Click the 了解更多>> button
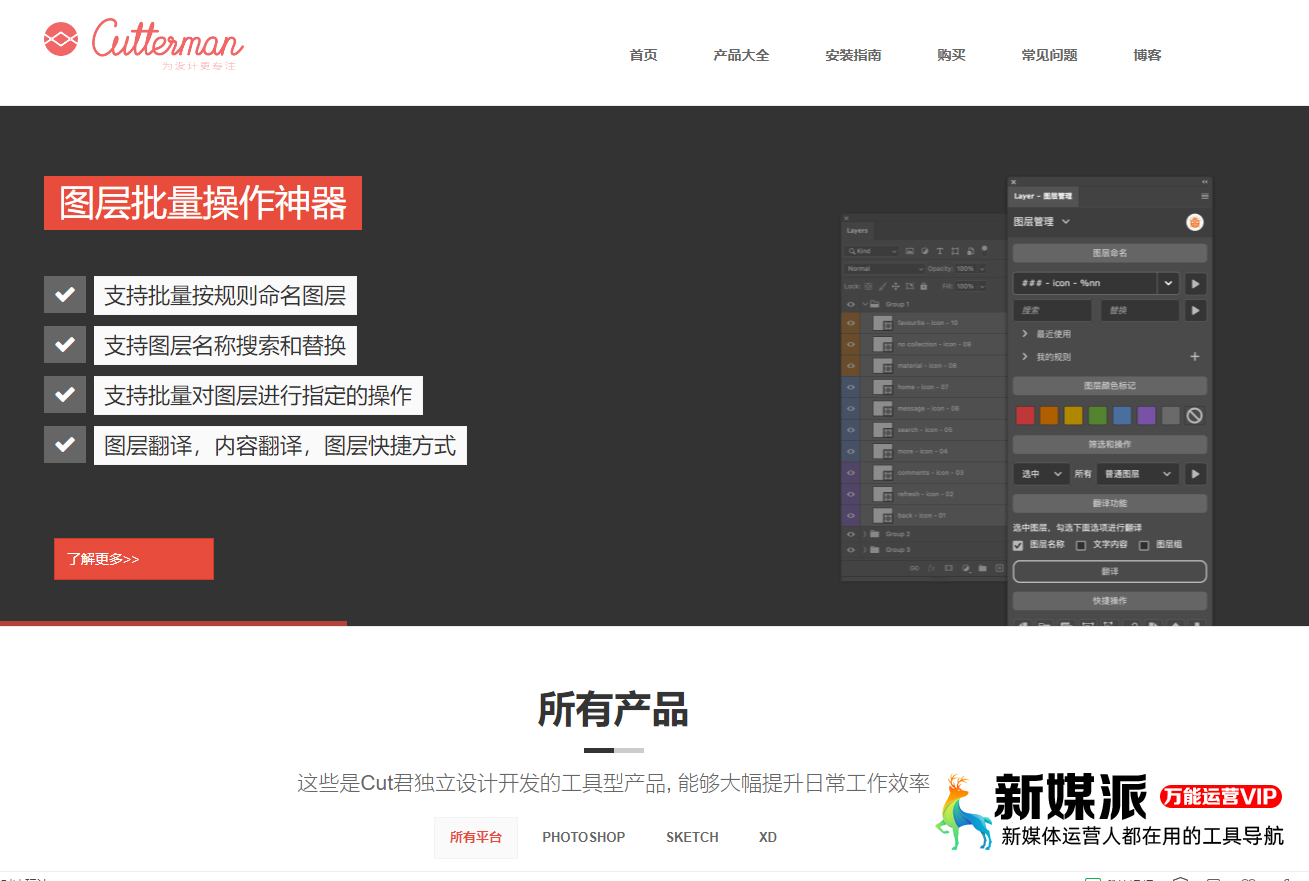The width and height of the screenshot is (1309, 881). click(134, 559)
